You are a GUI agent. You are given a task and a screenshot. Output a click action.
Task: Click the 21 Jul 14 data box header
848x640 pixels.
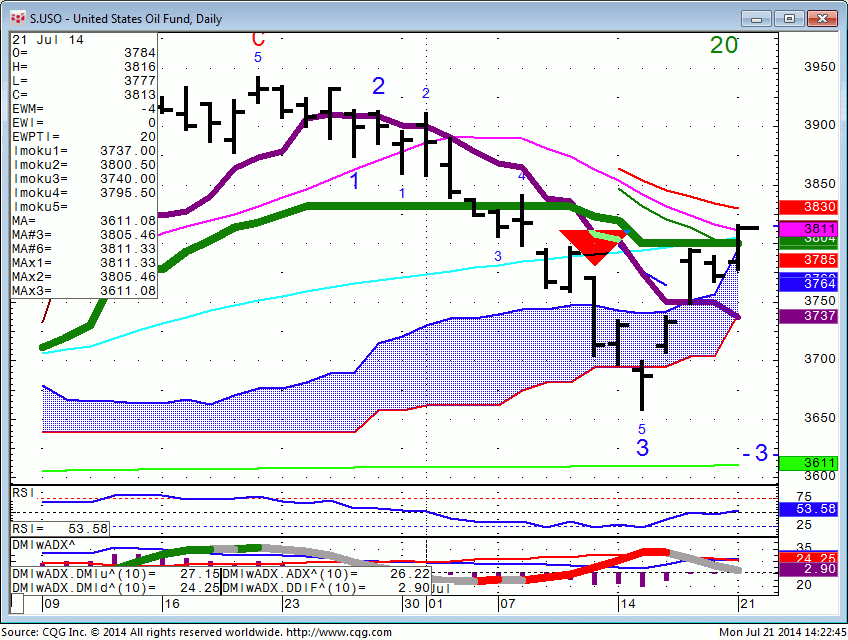pos(48,39)
